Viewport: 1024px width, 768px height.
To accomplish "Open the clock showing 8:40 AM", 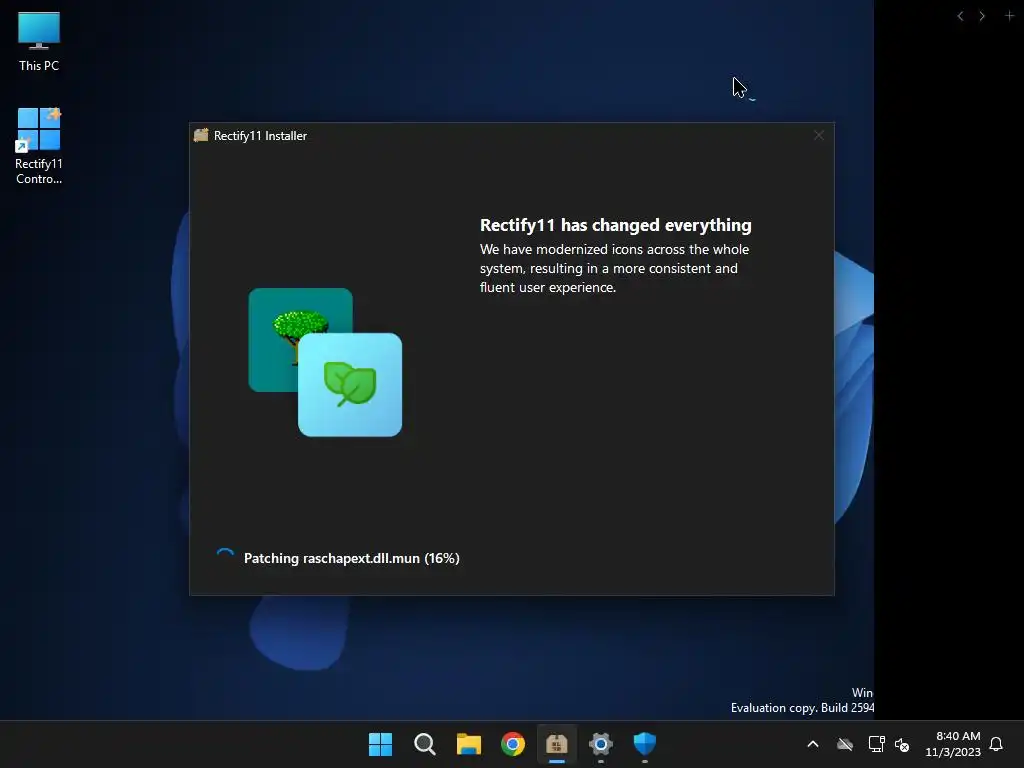I will [953, 744].
